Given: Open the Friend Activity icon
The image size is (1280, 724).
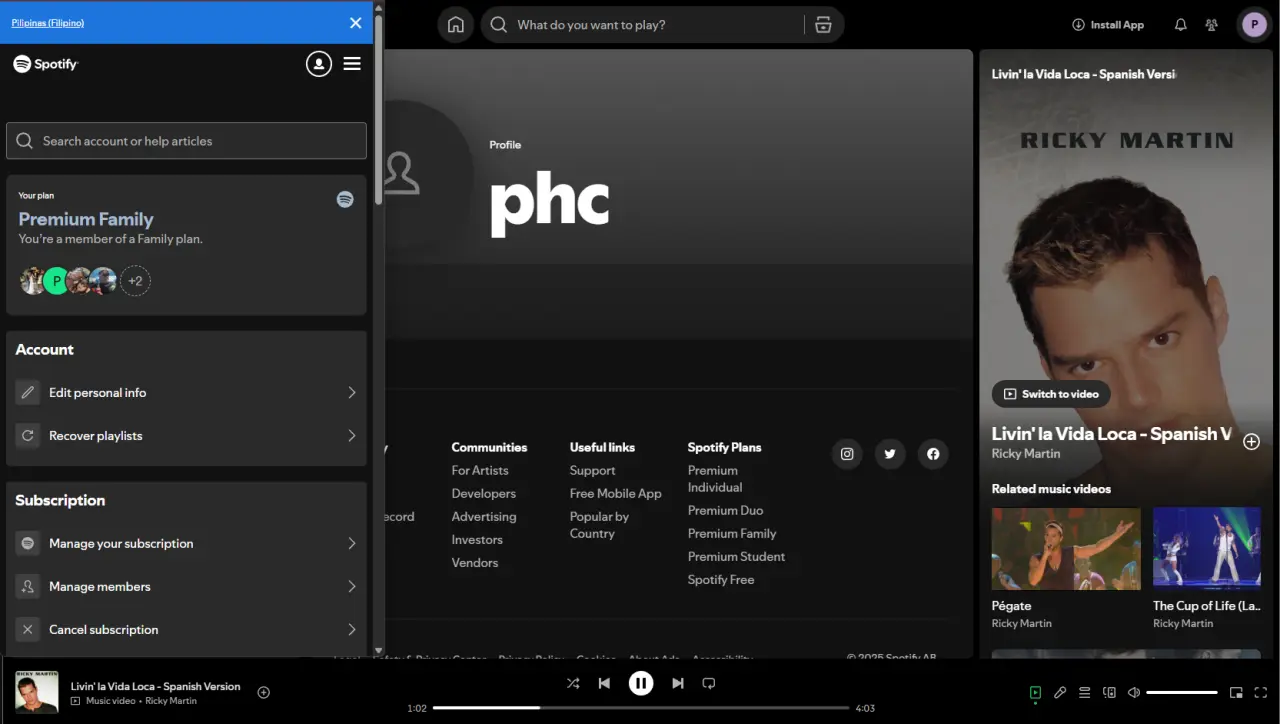Looking at the screenshot, I should (x=1212, y=25).
